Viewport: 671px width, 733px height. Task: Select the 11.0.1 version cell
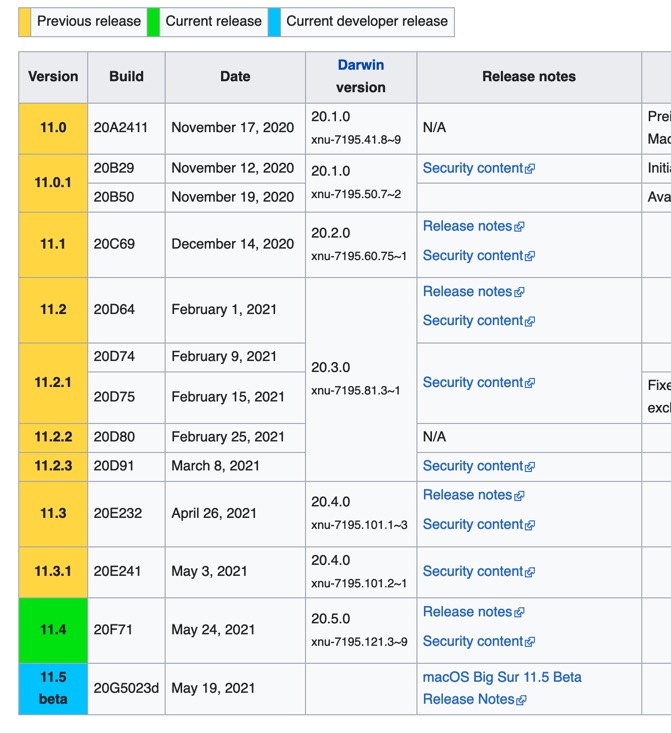click(x=53, y=183)
